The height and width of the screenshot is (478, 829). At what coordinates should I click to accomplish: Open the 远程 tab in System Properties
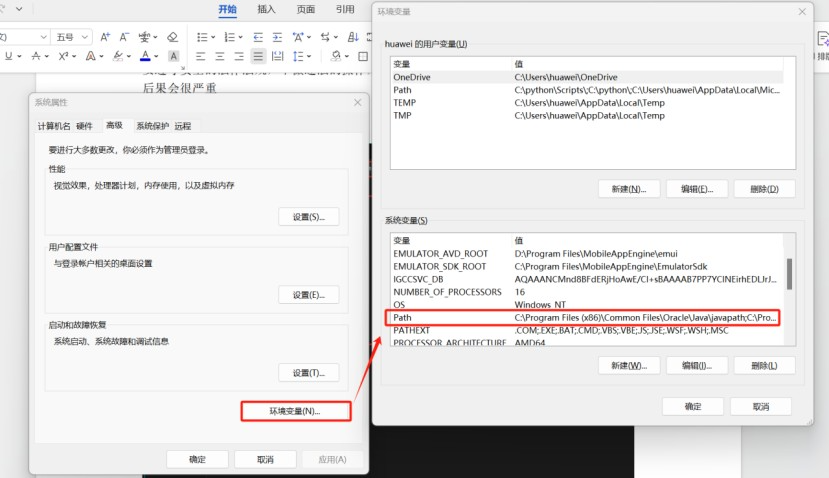[x=183, y=126]
